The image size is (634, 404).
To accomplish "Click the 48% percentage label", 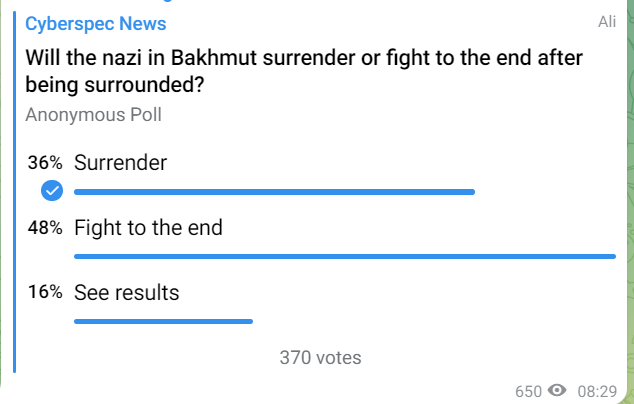I will (46, 228).
